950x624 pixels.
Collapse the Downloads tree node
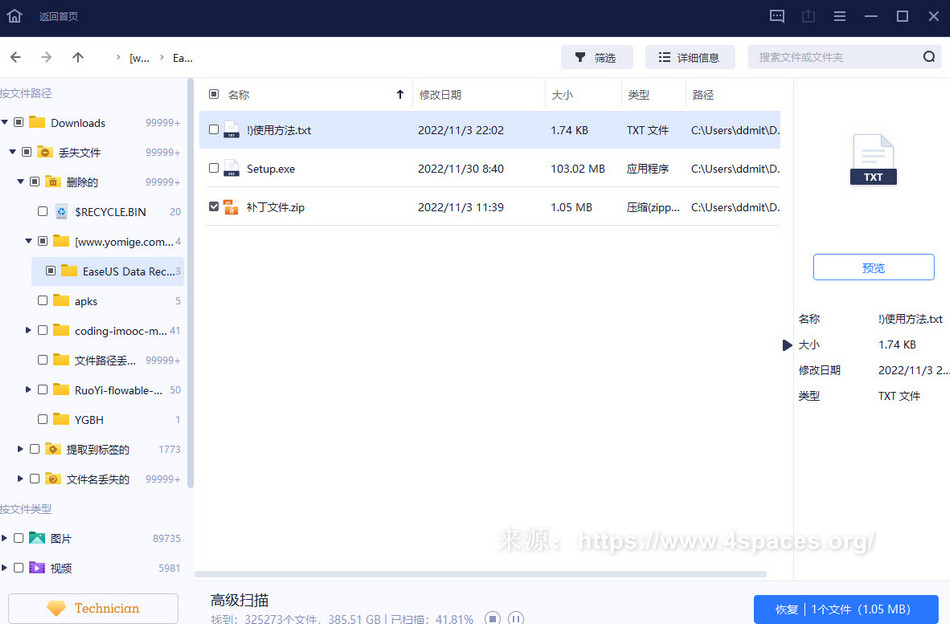point(5,123)
